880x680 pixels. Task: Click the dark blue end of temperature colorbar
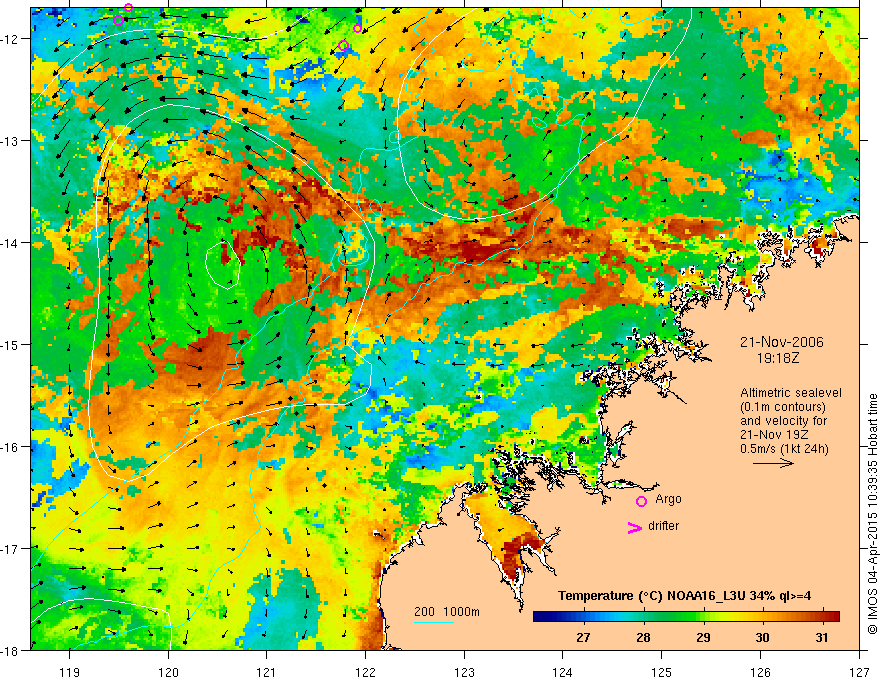click(x=540, y=616)
